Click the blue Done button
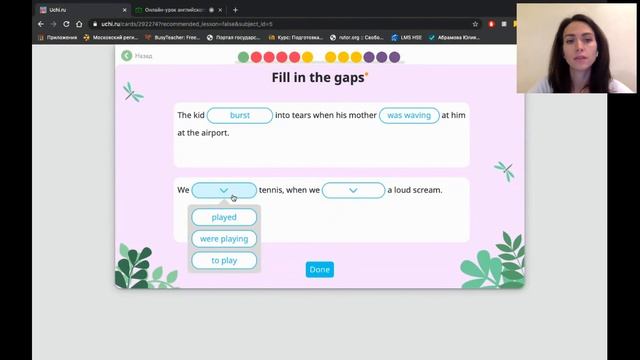Image resolution: width=640 pixels, height=360 pixels. point(320,269)
